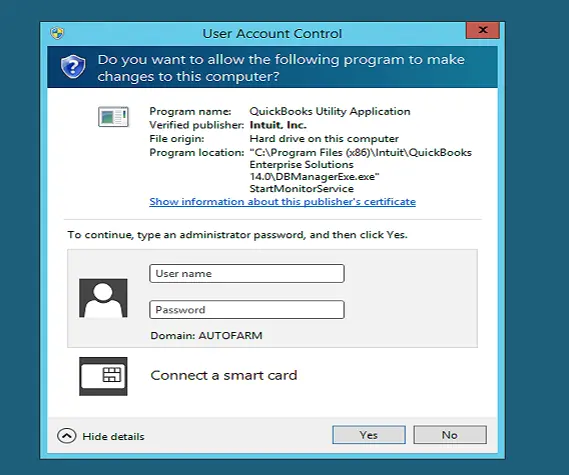Close the User Account Control dialog
The height and width of the screenshot is (475, 569).
483,30
